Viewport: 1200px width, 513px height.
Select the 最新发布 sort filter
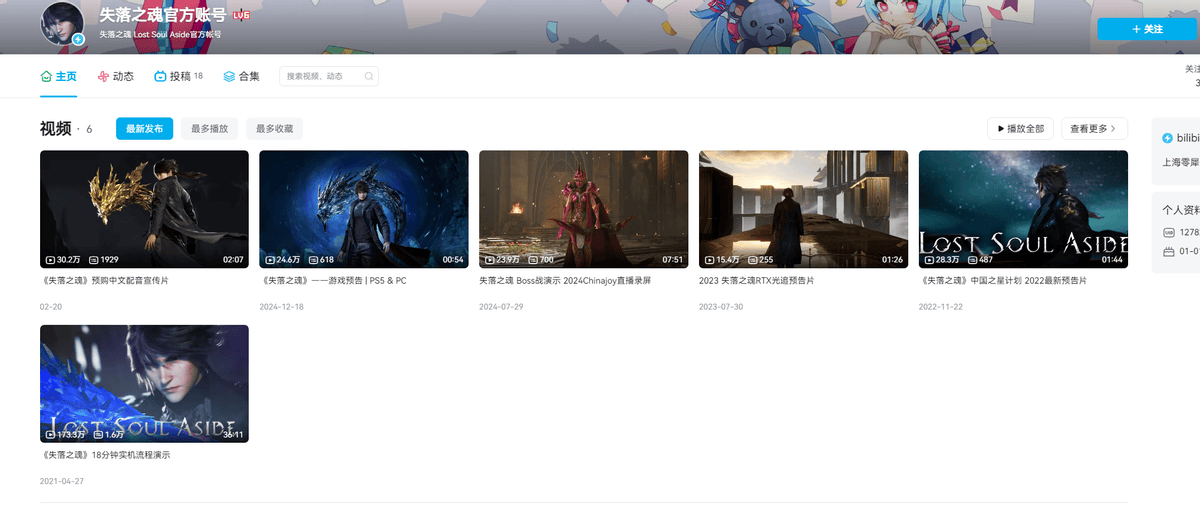click(144, 129)
